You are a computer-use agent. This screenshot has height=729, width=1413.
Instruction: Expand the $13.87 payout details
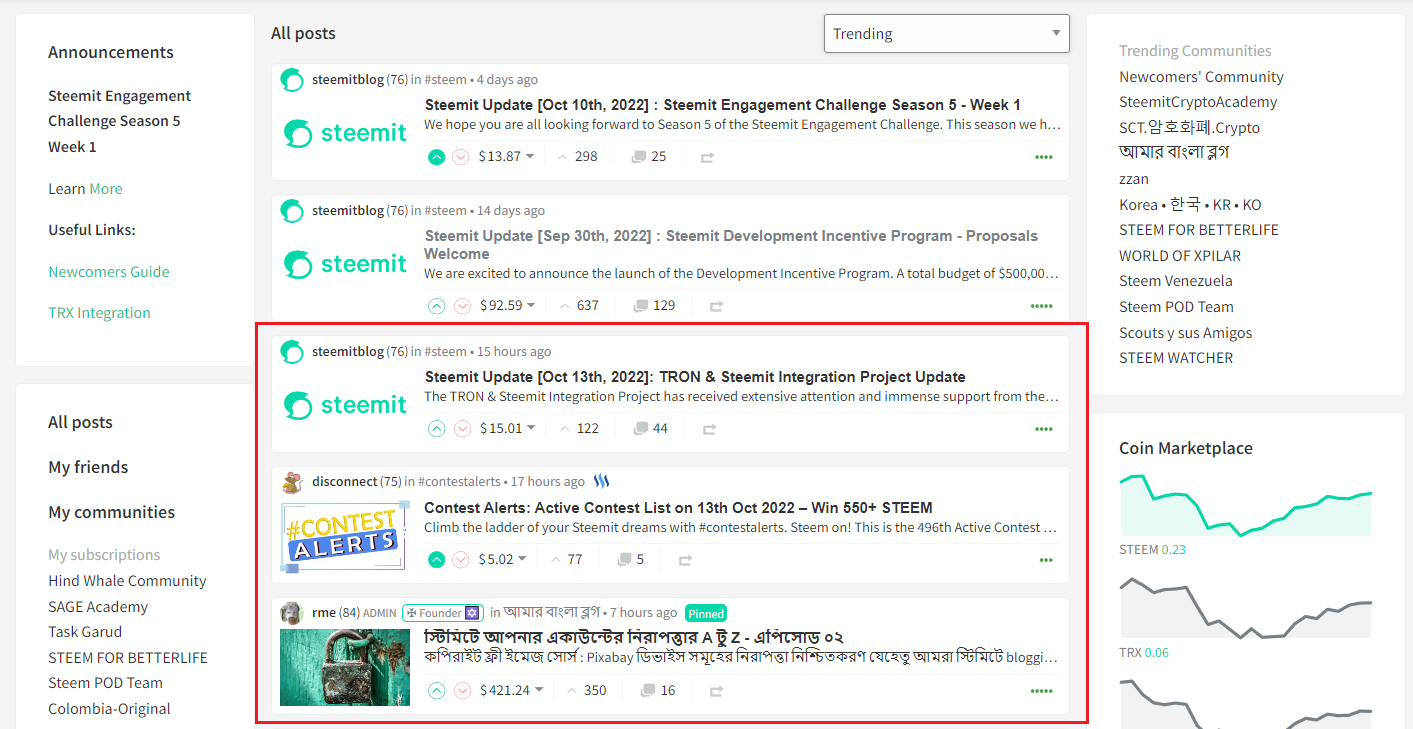pyautogui.click(x=506, y=157)
